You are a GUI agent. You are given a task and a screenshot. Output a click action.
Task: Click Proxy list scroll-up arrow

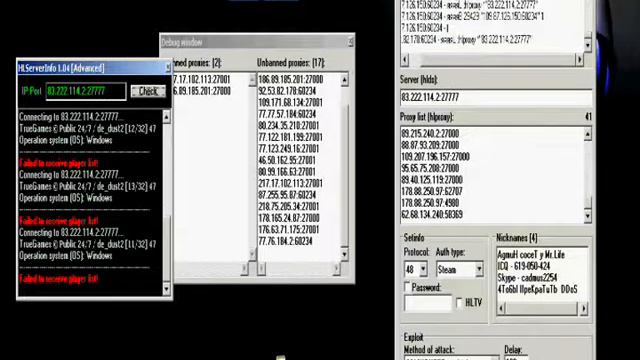click(x=588, y=134)
